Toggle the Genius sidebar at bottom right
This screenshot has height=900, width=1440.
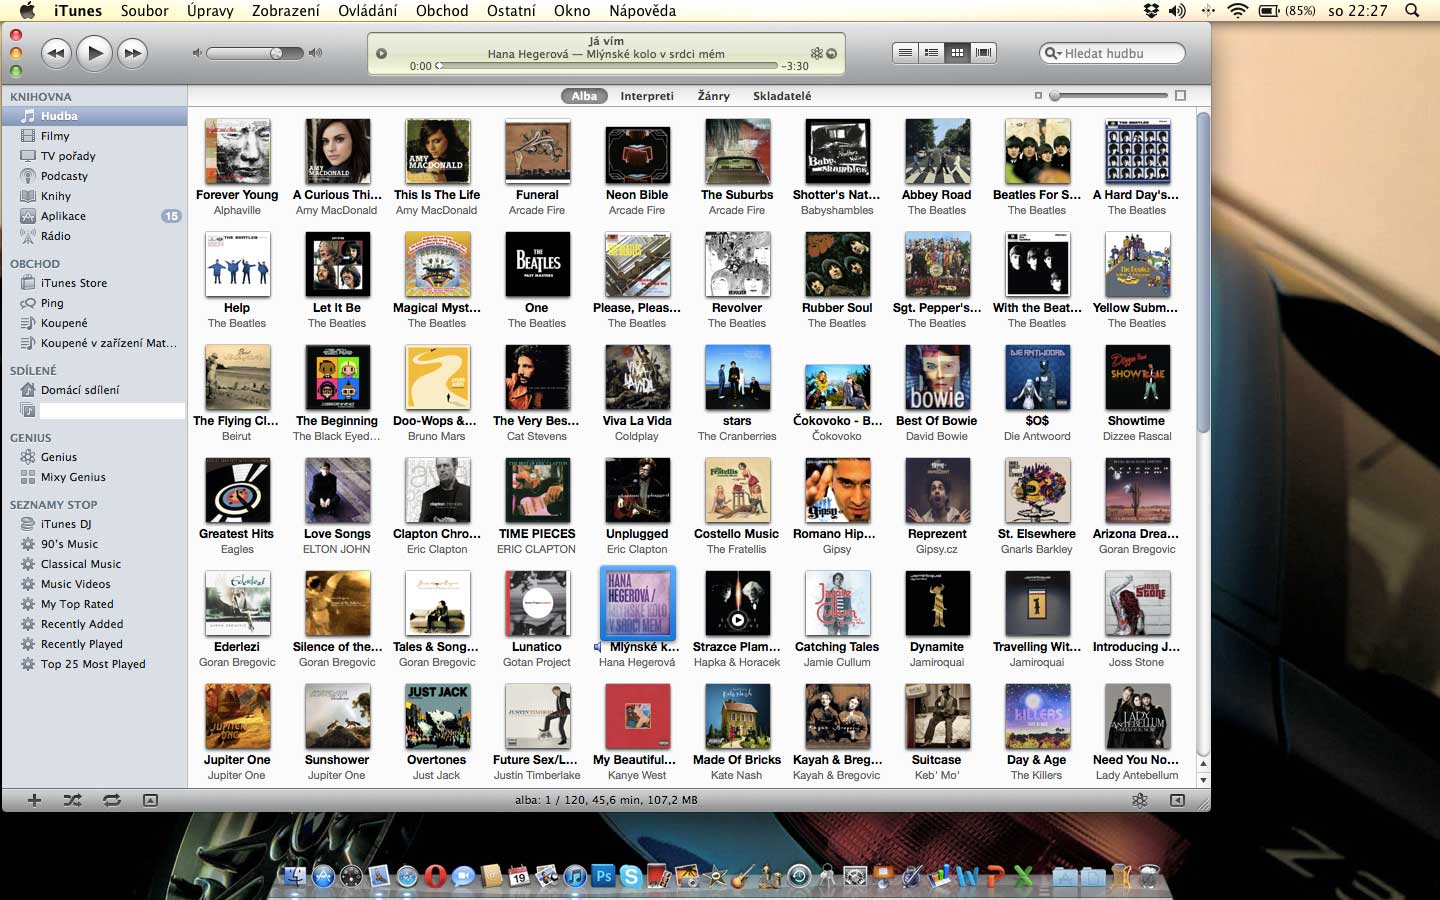coord(1177,800)
